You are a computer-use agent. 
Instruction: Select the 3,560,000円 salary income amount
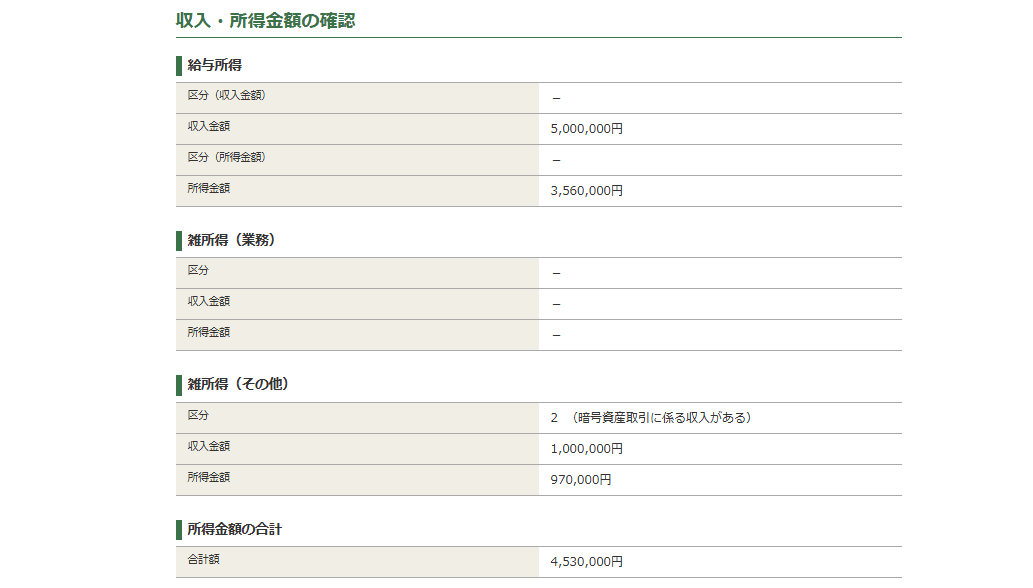point(586,191)
